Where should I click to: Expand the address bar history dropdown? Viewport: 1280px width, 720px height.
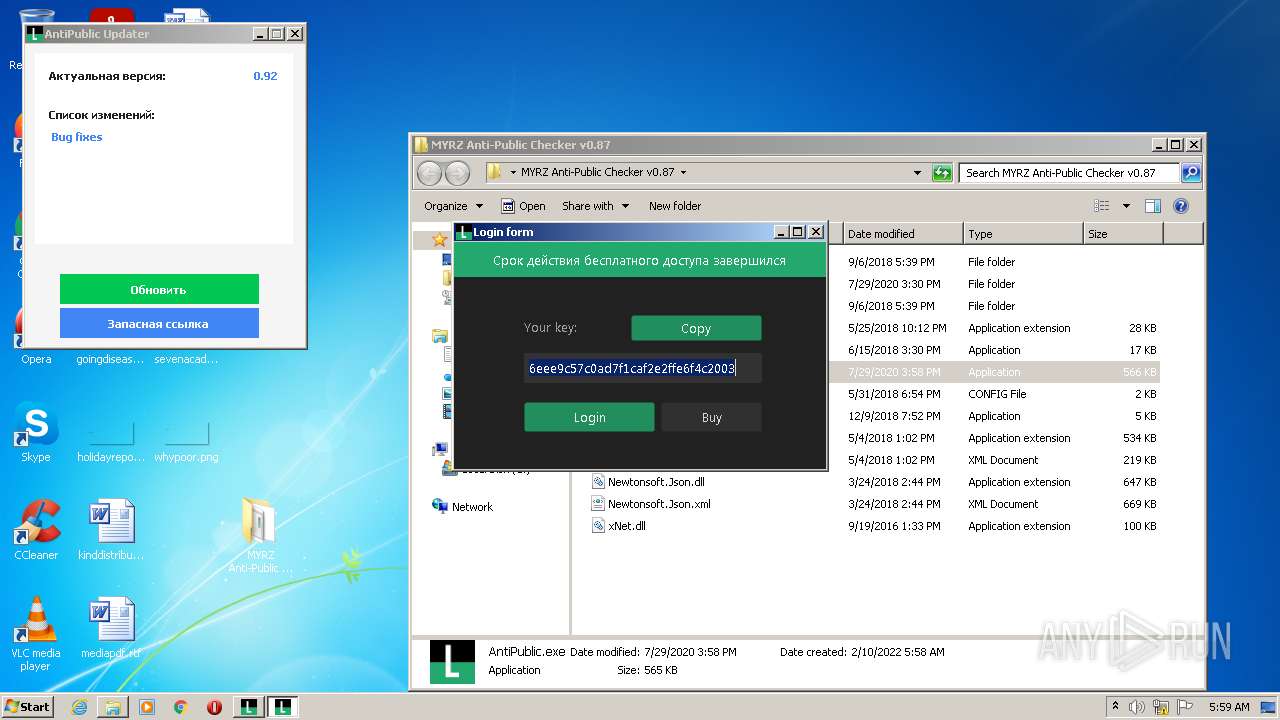click(x=918, y=173)
